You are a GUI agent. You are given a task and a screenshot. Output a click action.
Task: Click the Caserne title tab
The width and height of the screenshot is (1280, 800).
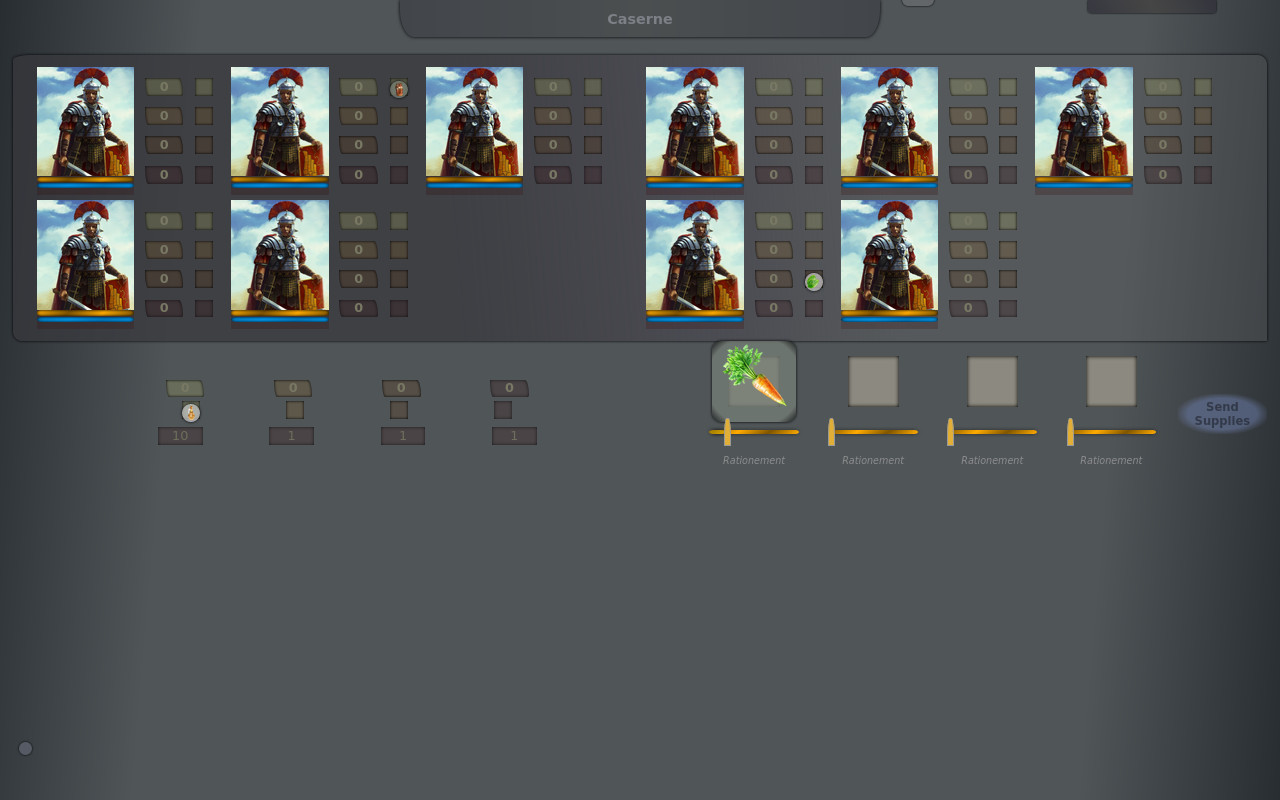640,19
